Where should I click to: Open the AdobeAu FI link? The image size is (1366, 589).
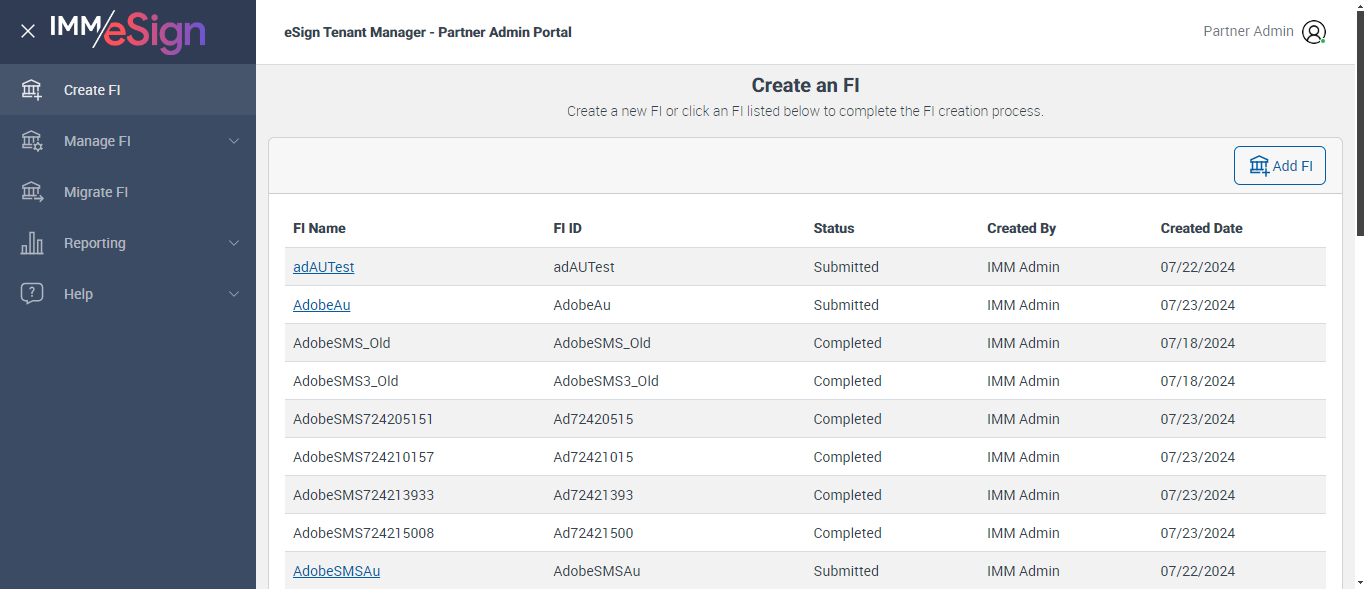[321, 305]
